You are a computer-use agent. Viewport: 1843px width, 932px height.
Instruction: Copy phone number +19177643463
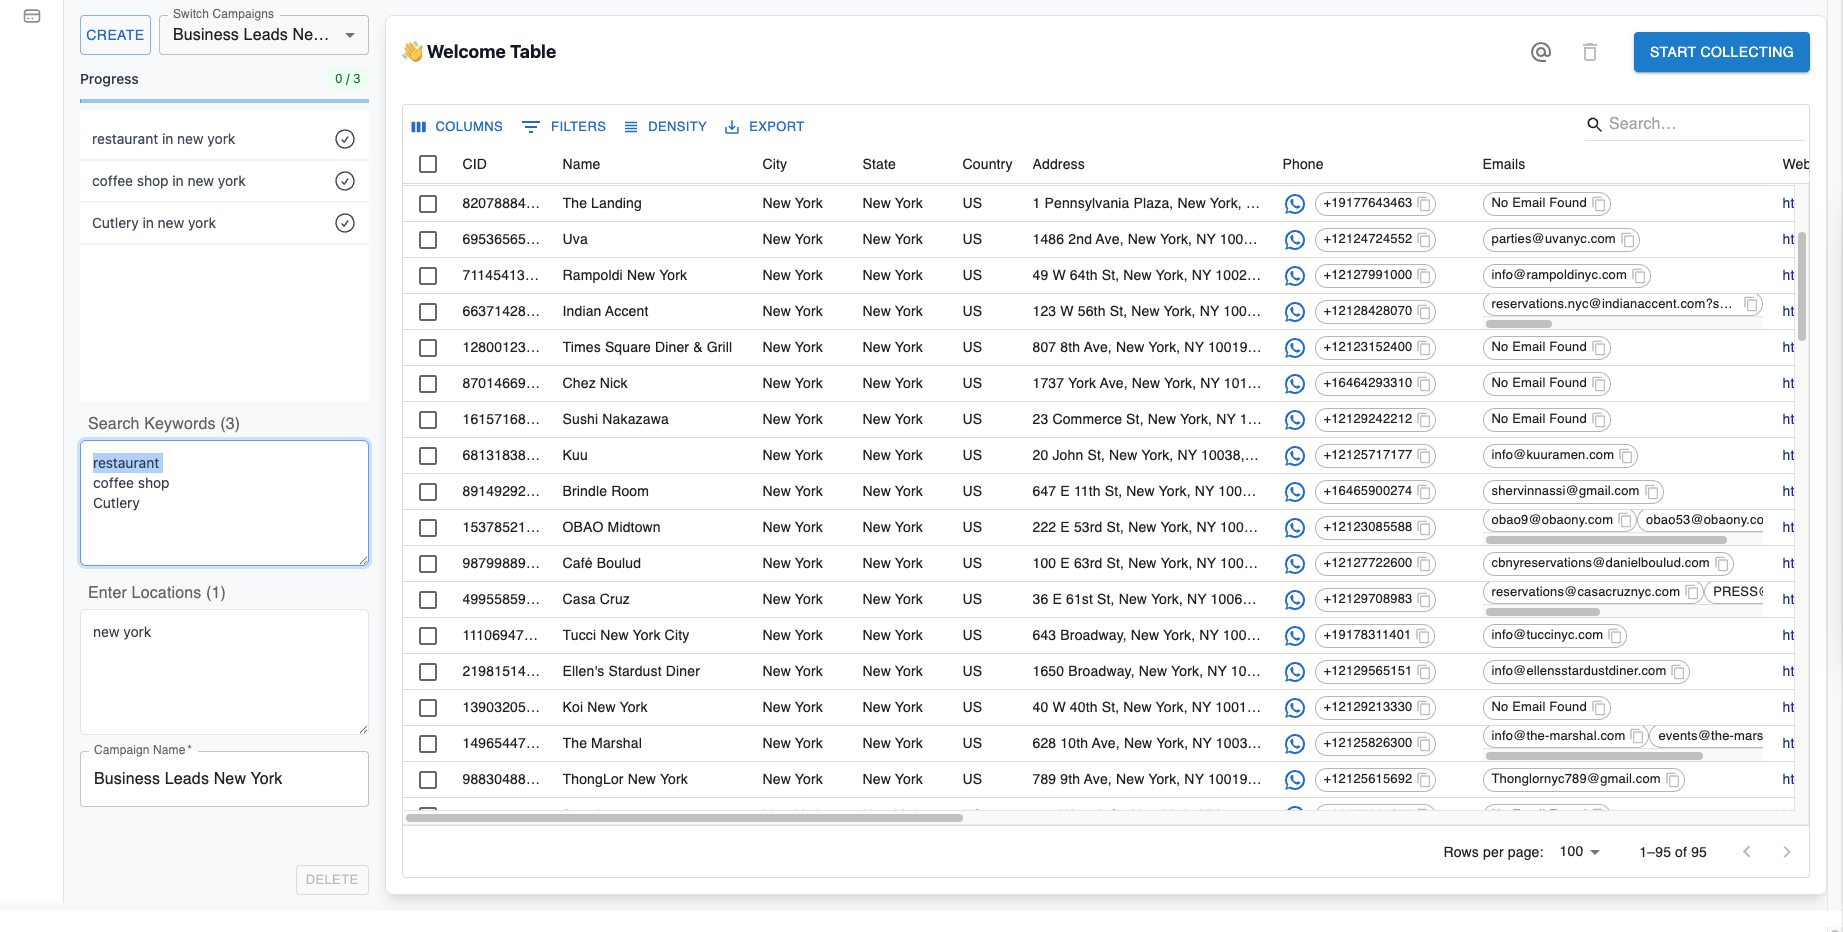pos(1425,204)
